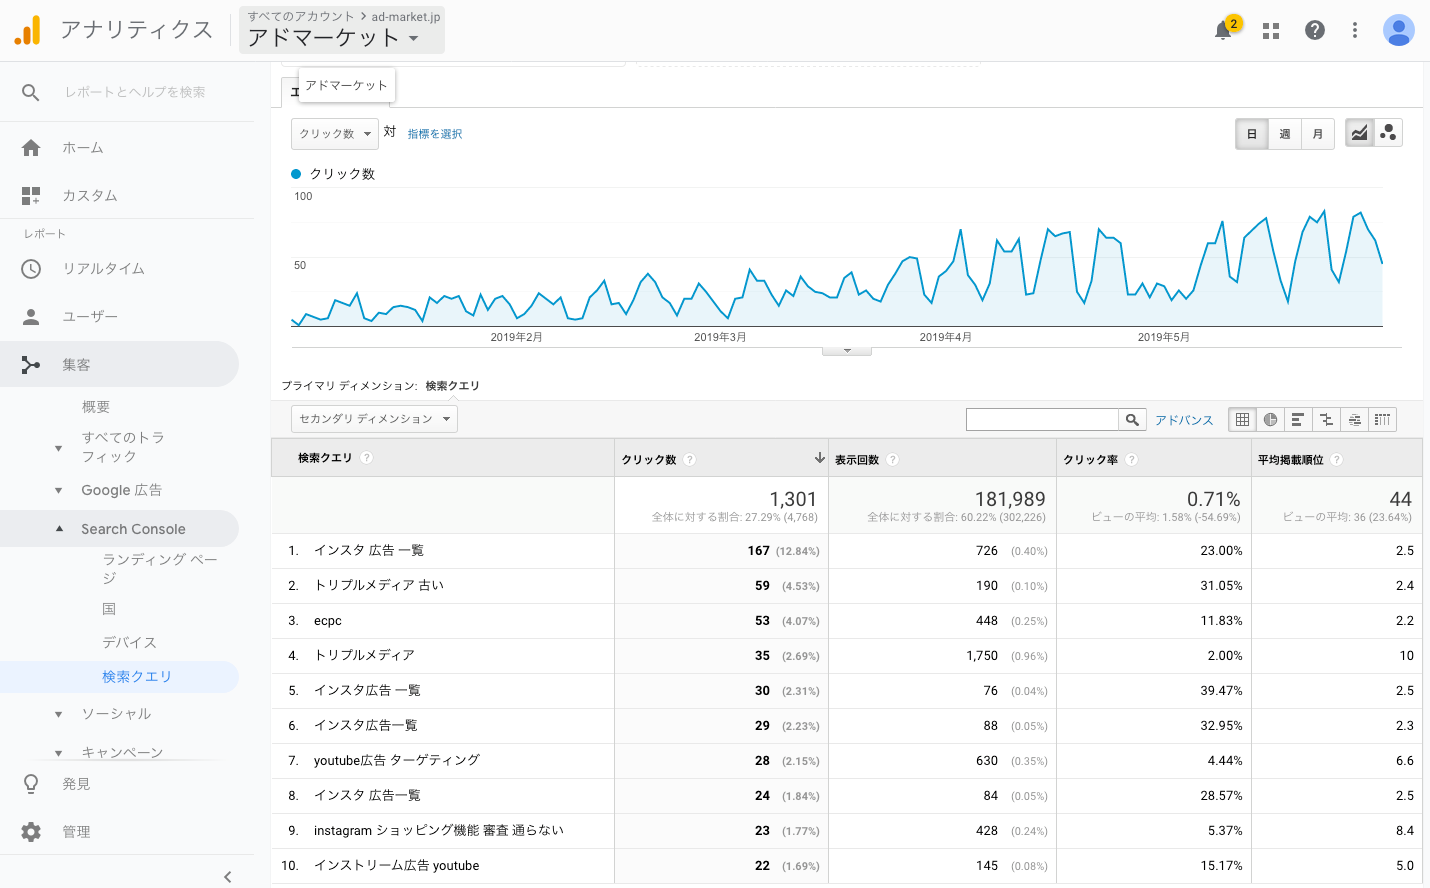Open the three-dot more options menu
The height and width of the screenshot is (888, 1430).
[x=1355, y=30]
